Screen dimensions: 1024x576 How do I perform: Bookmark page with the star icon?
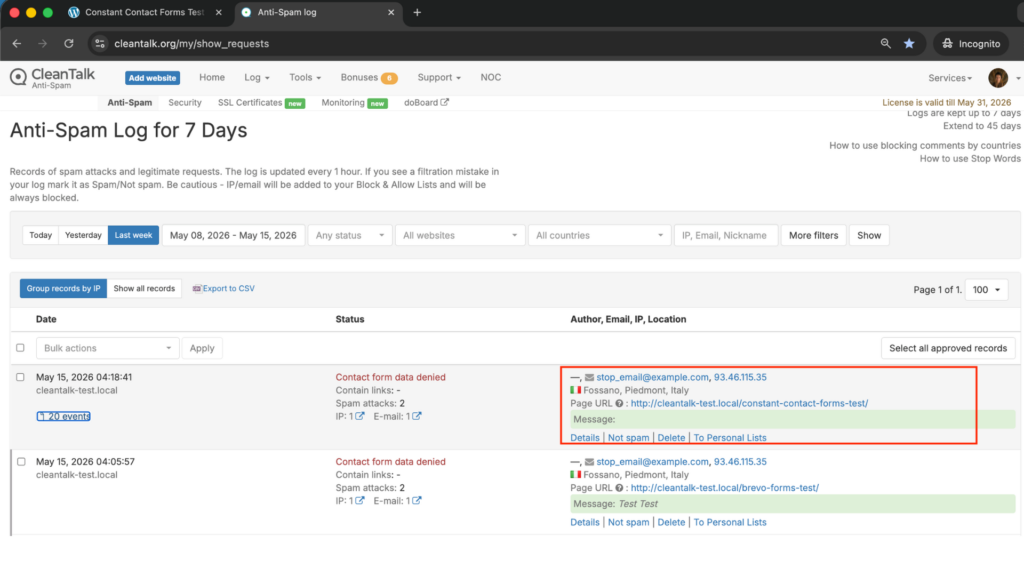[909, 44]
